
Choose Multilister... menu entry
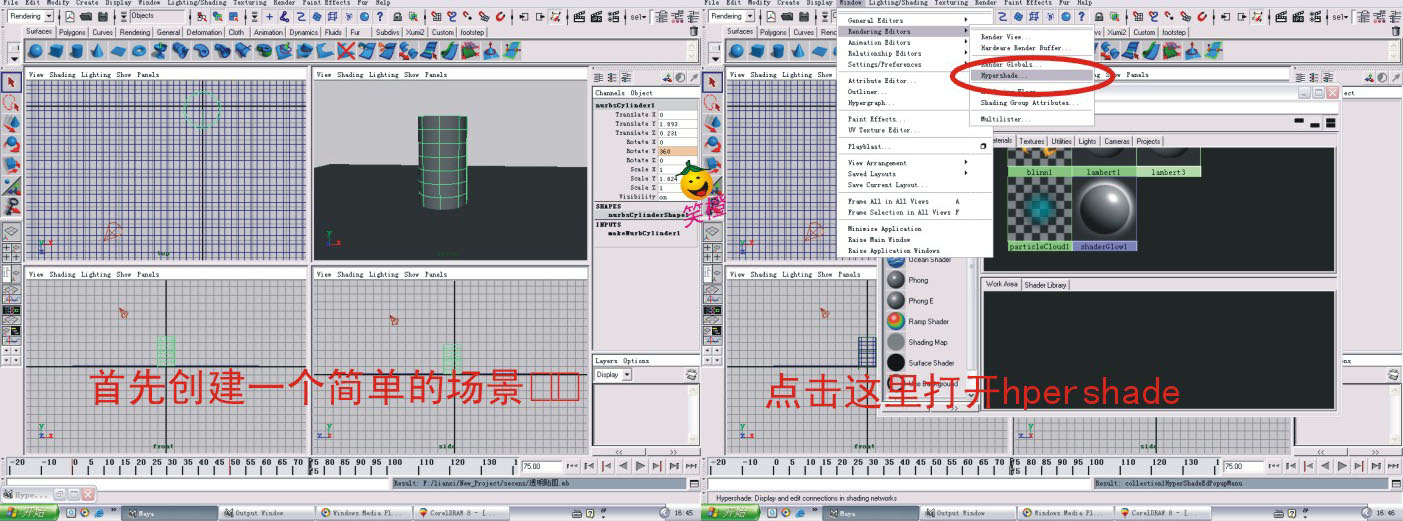1031,119
